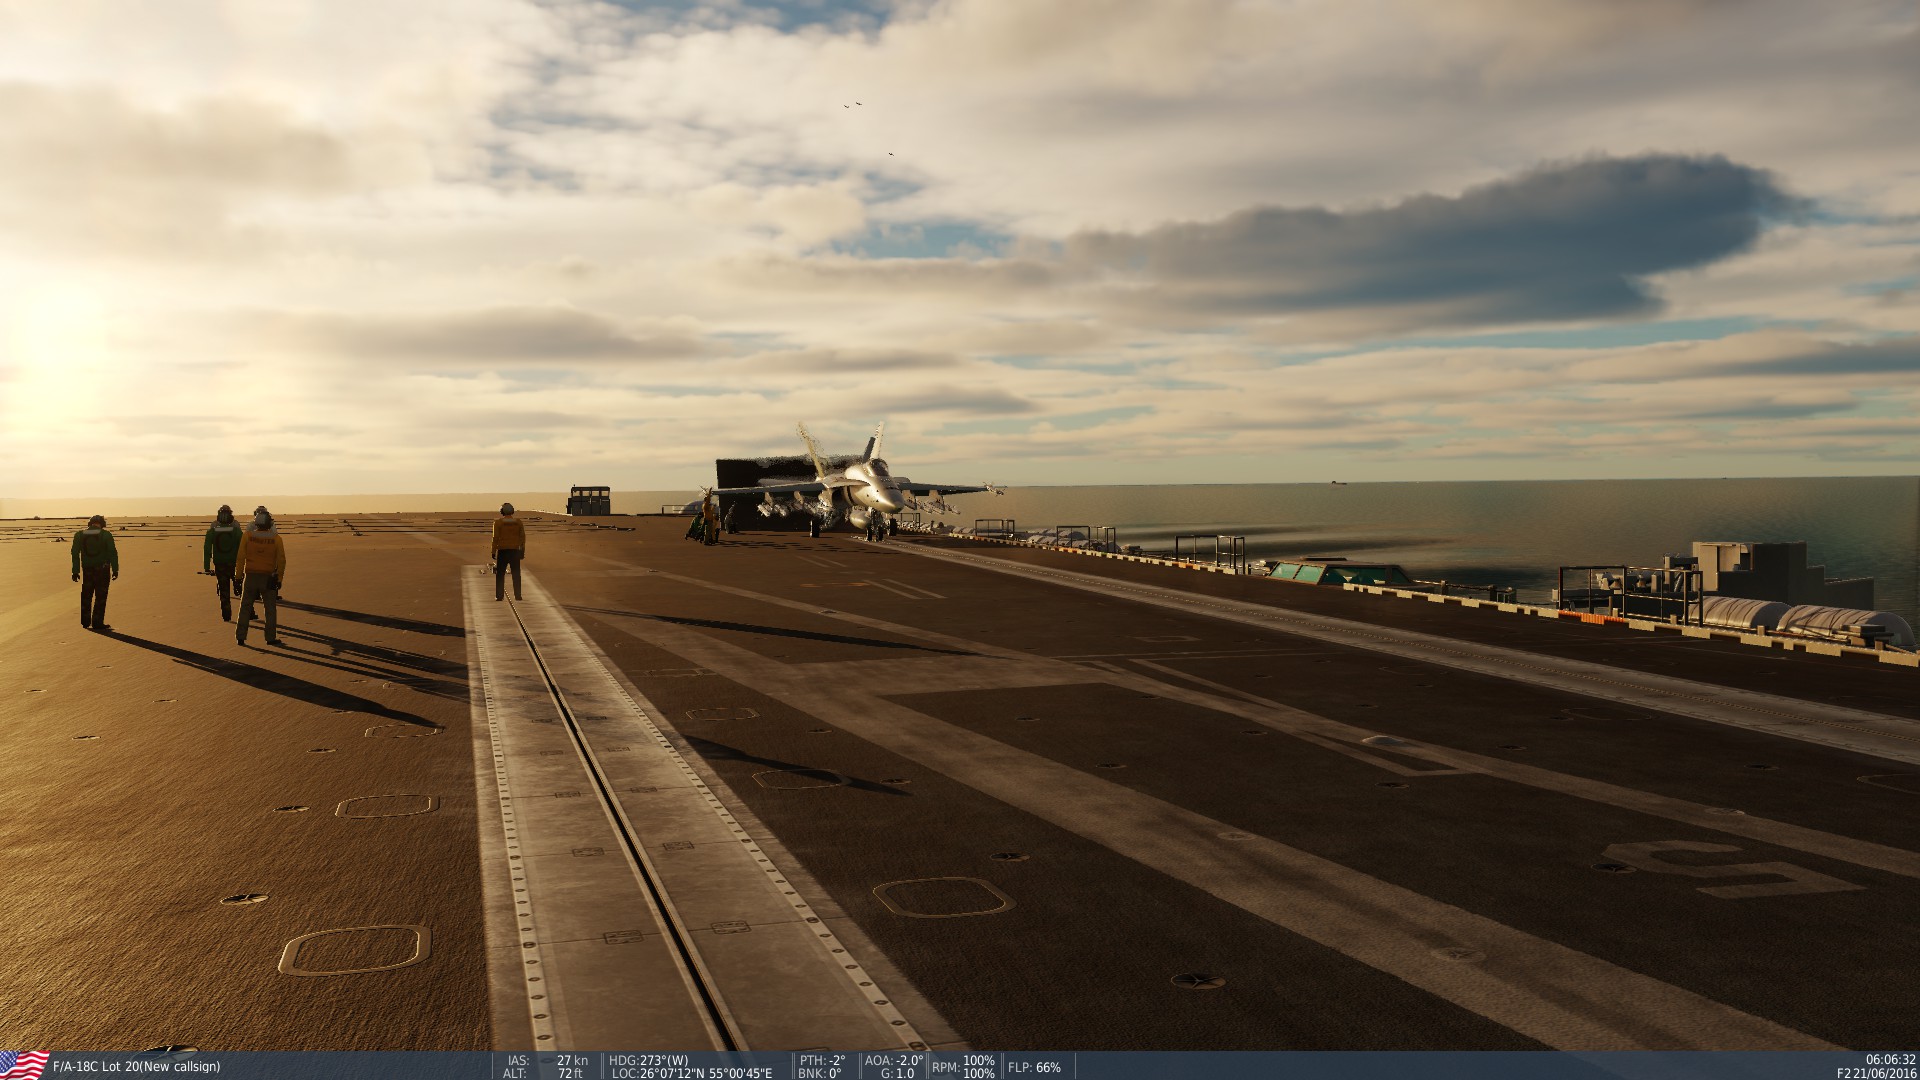Click the 'PTH: -2°' pitch readout
The width and height of the screenshot is (1920, 1080).
pyautogui.click(x=822, y=1060)
